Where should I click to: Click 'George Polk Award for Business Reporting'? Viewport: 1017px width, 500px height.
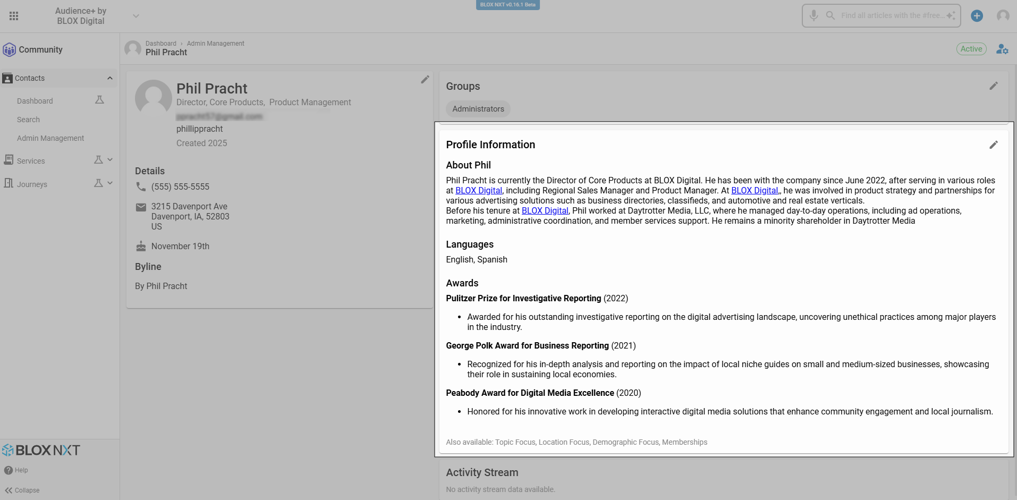pyautogui.click(x=527, y=346)
